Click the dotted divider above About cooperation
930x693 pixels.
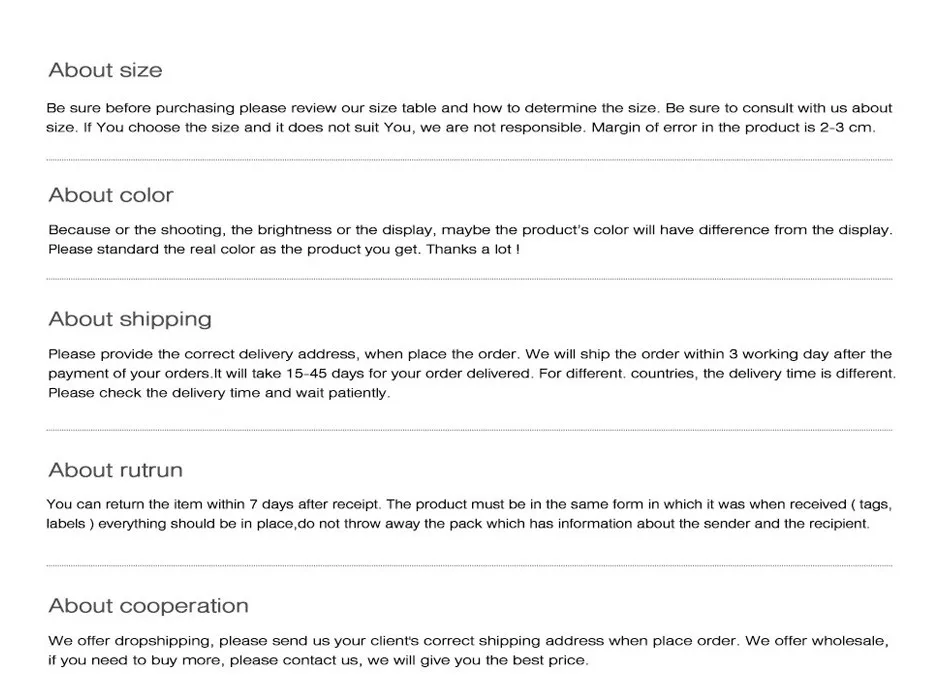pos(469,566)
